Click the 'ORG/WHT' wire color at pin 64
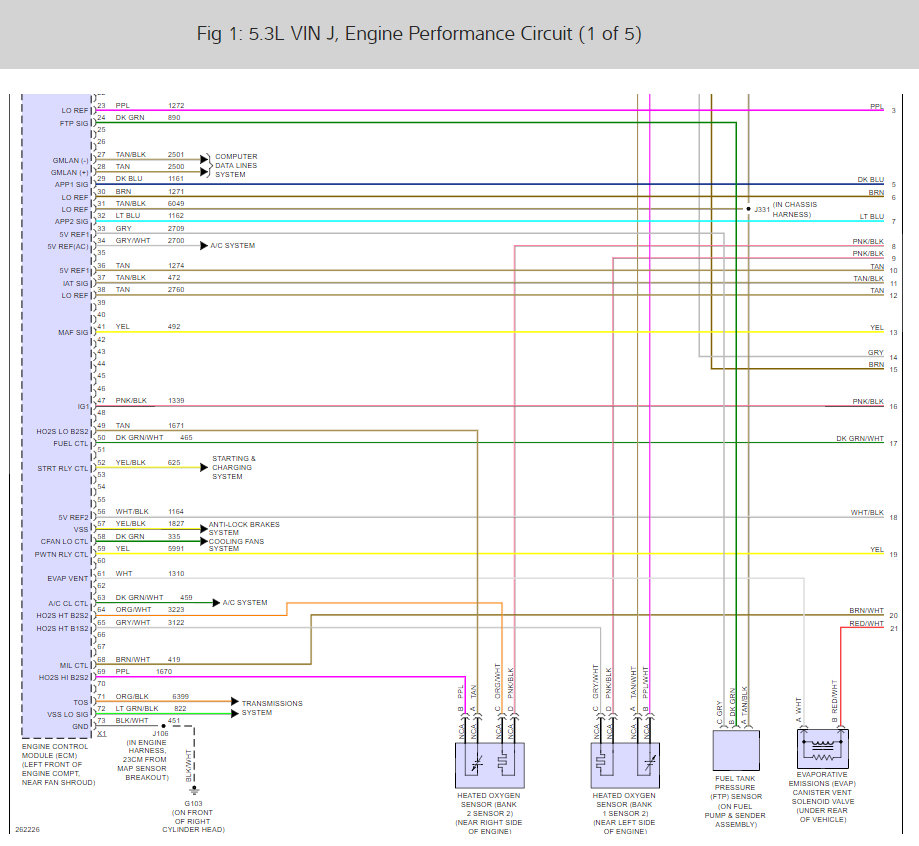Viewport: 919px width, 846px height. pyautogui.click(x=133, y=610)
